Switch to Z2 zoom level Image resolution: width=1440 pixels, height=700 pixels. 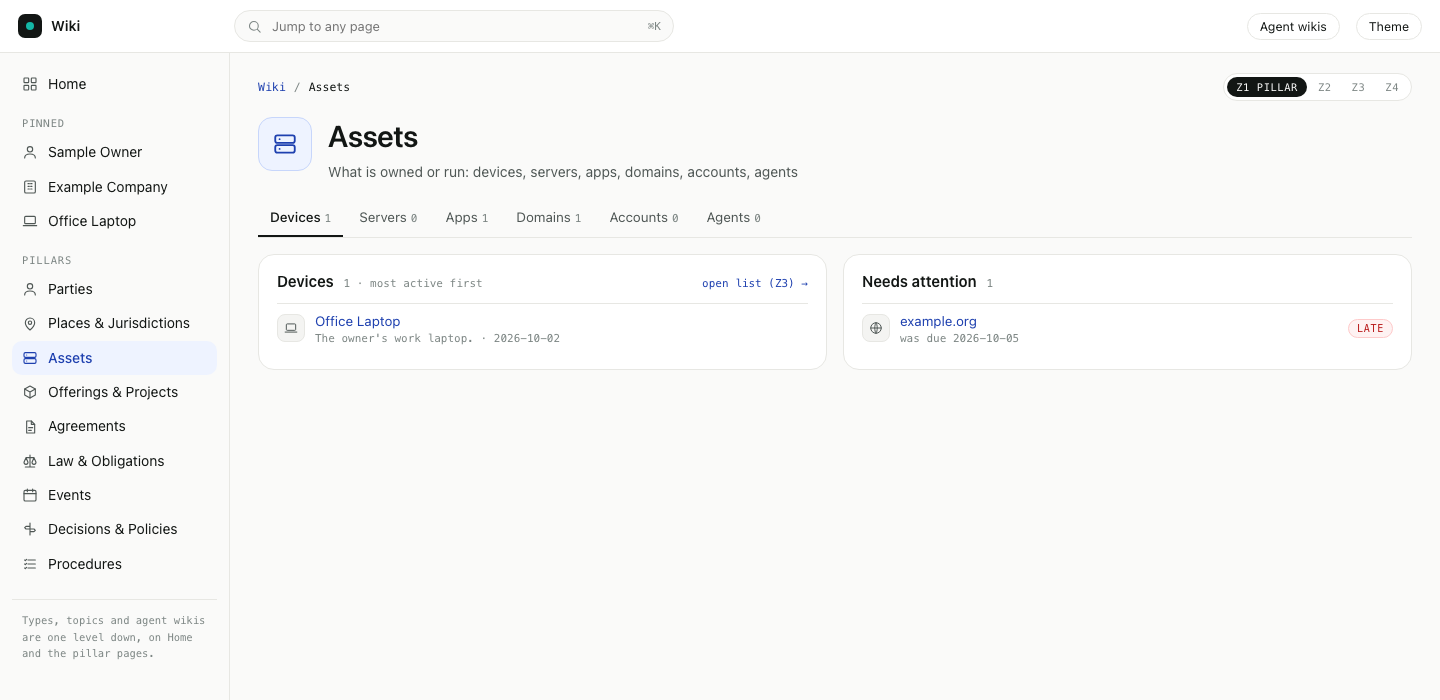point(1324,87)
